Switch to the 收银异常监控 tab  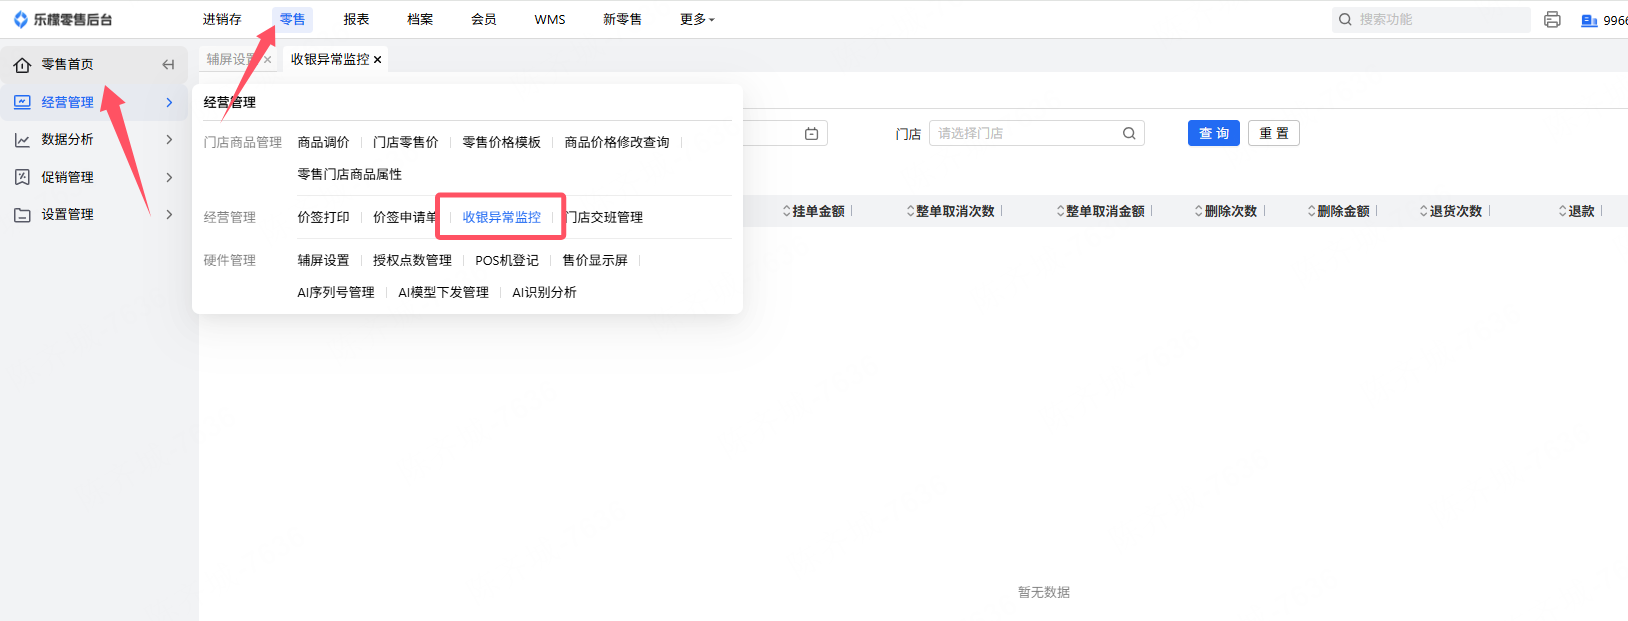click(x=330, y=59)
